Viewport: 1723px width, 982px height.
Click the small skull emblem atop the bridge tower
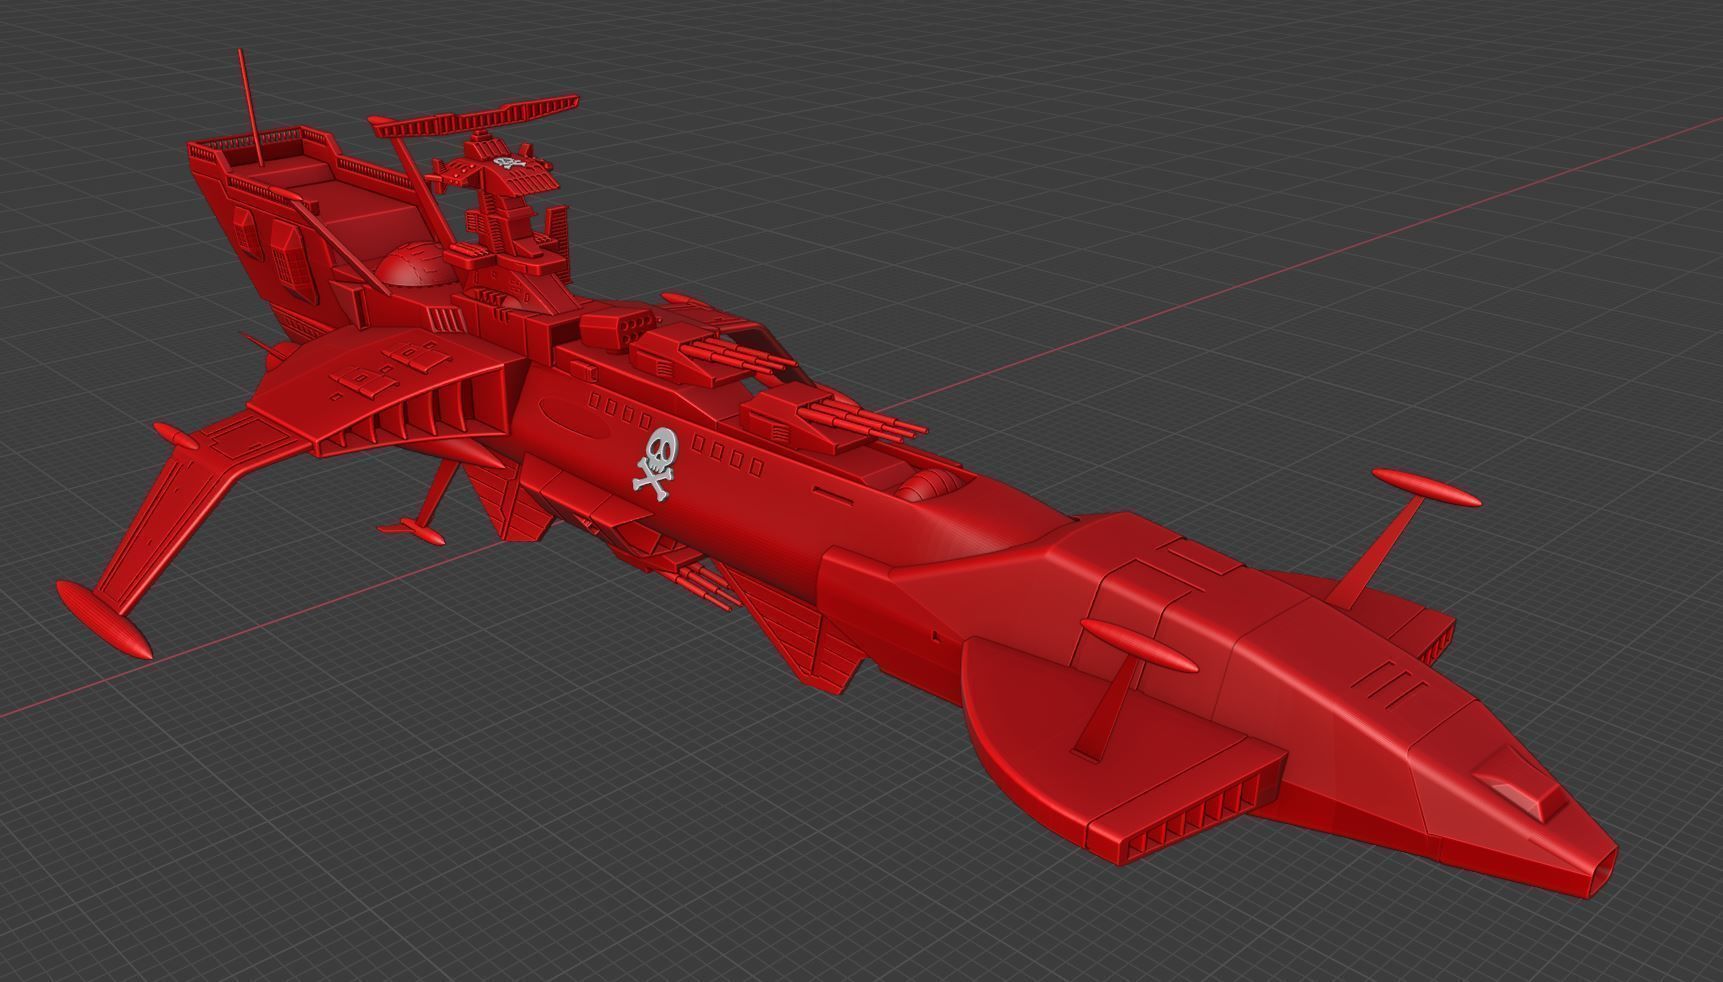(x=510, y=163)
